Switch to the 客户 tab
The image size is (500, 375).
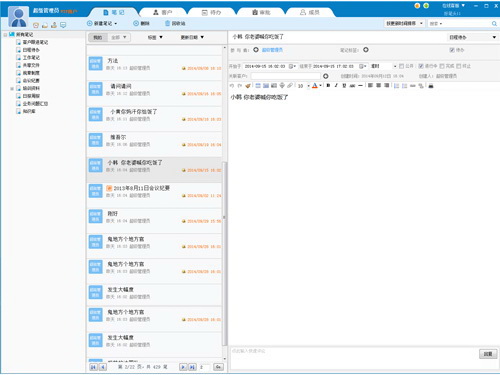[x=162, y=12]
